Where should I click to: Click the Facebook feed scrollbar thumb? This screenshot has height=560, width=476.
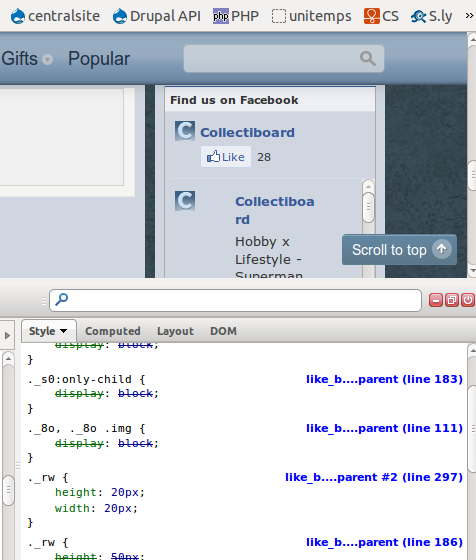pos(368,208)
